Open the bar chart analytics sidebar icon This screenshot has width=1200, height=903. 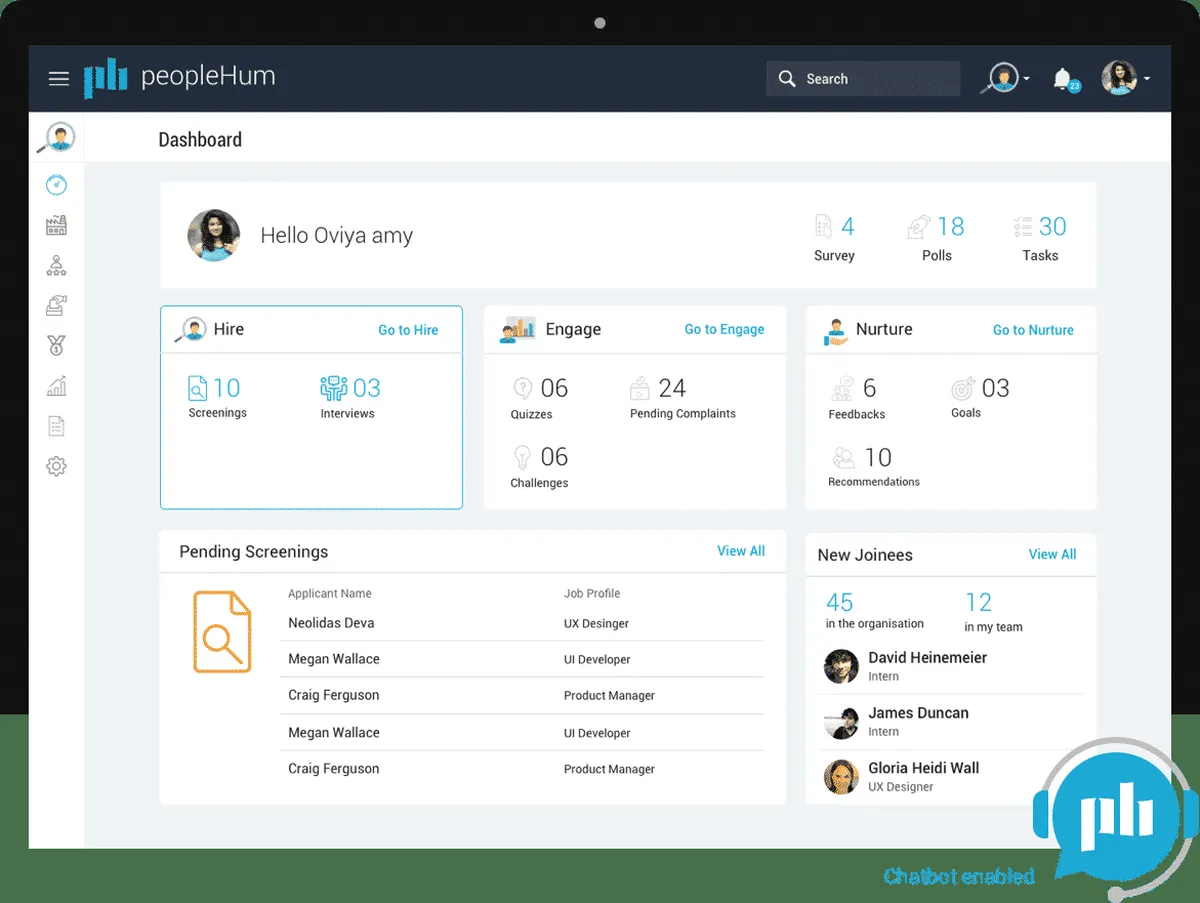[57, 386]
